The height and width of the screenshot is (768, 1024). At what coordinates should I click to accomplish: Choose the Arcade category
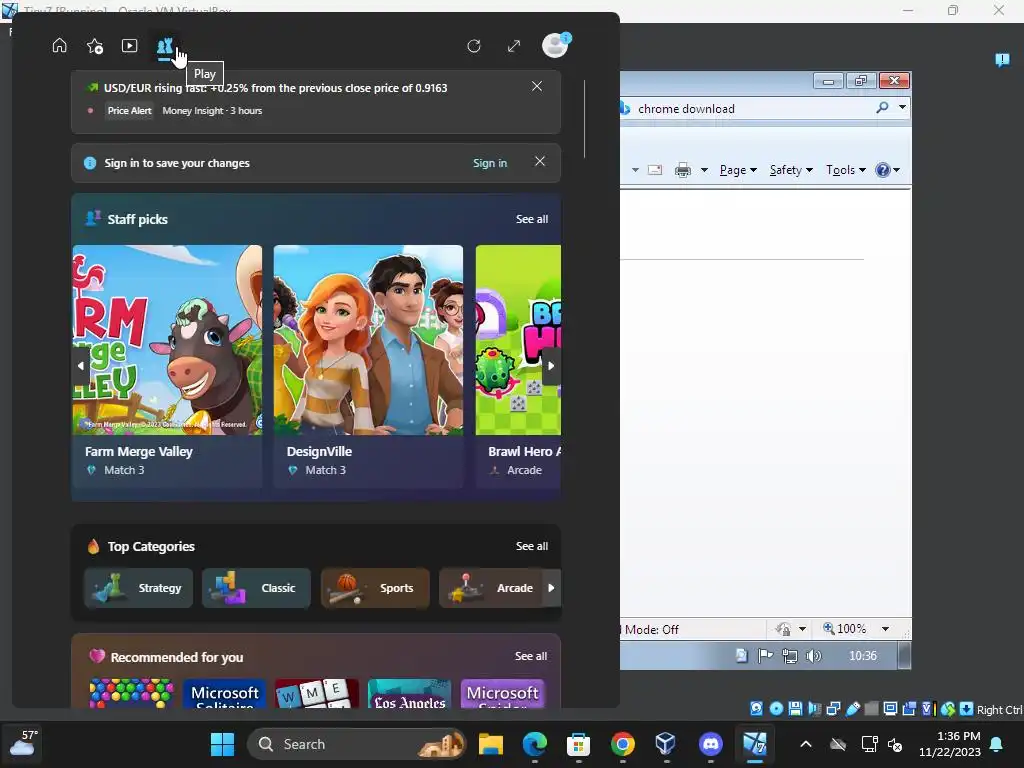pos(491,588)
